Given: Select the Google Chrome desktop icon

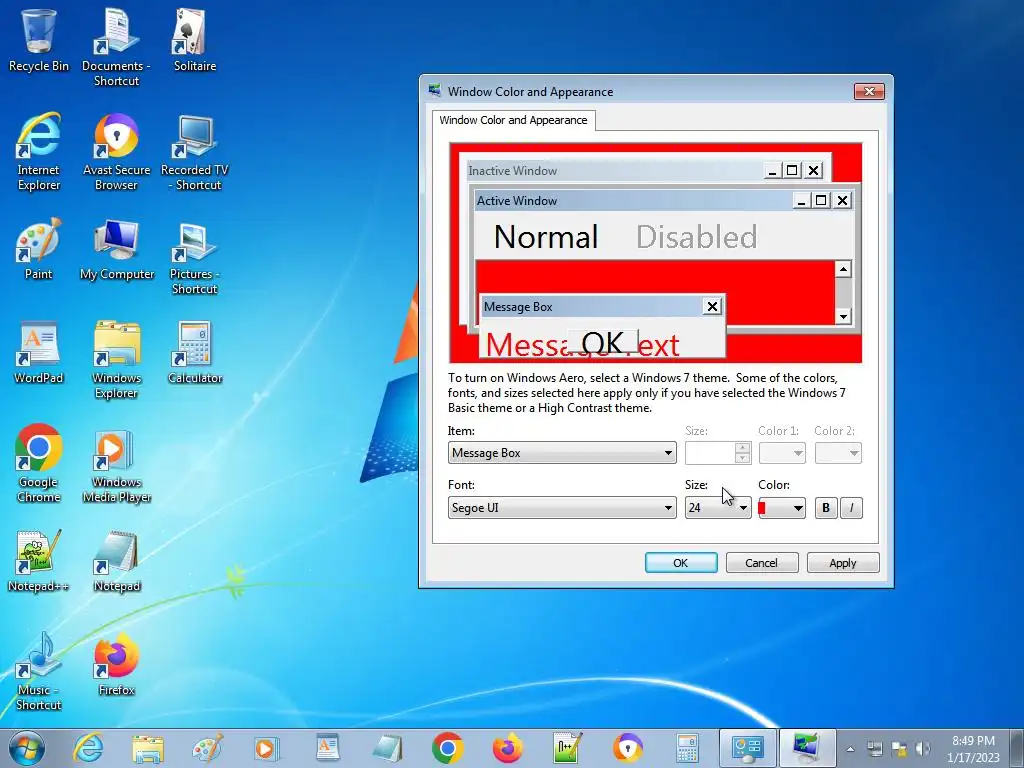Looking at the screenshot, I should 39,464.
